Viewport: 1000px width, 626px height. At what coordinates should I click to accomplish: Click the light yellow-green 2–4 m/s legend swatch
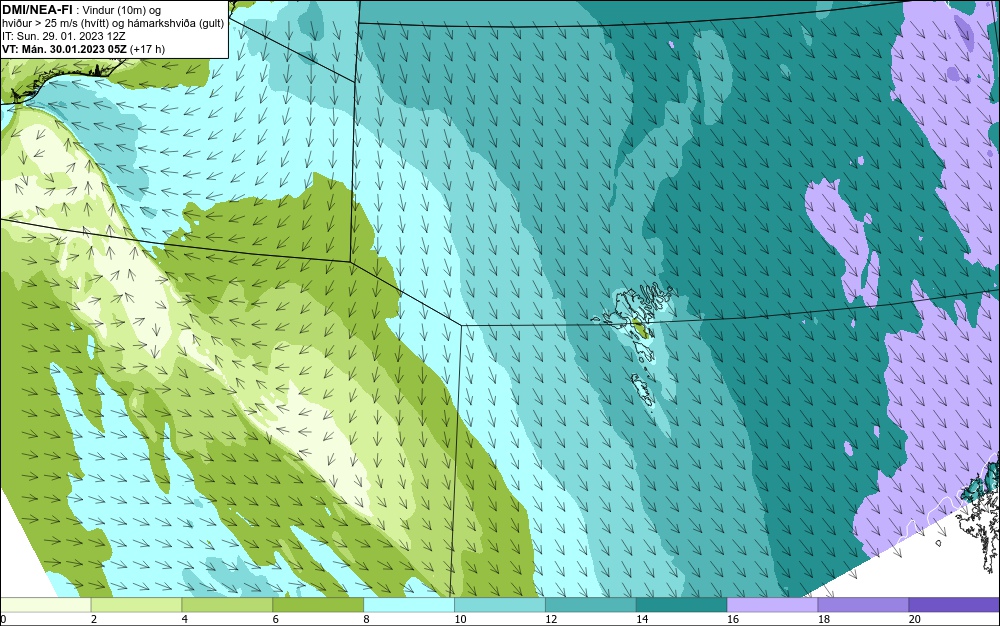click(136, 604)
